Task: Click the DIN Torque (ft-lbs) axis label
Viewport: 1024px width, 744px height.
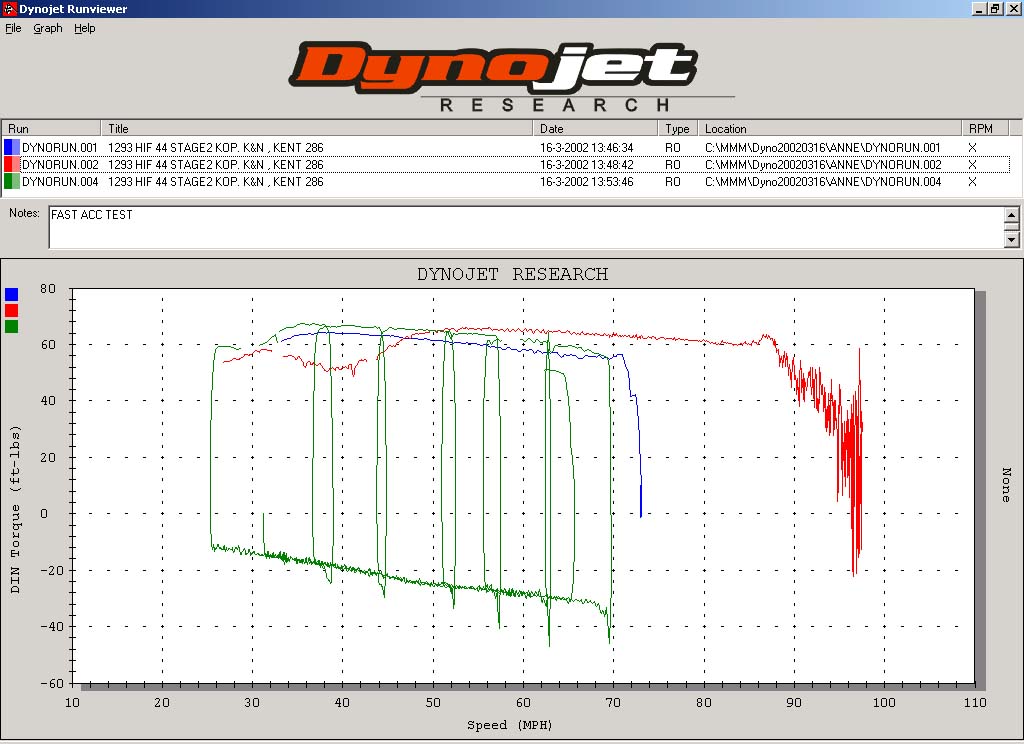Action: [x=16, y=509]
